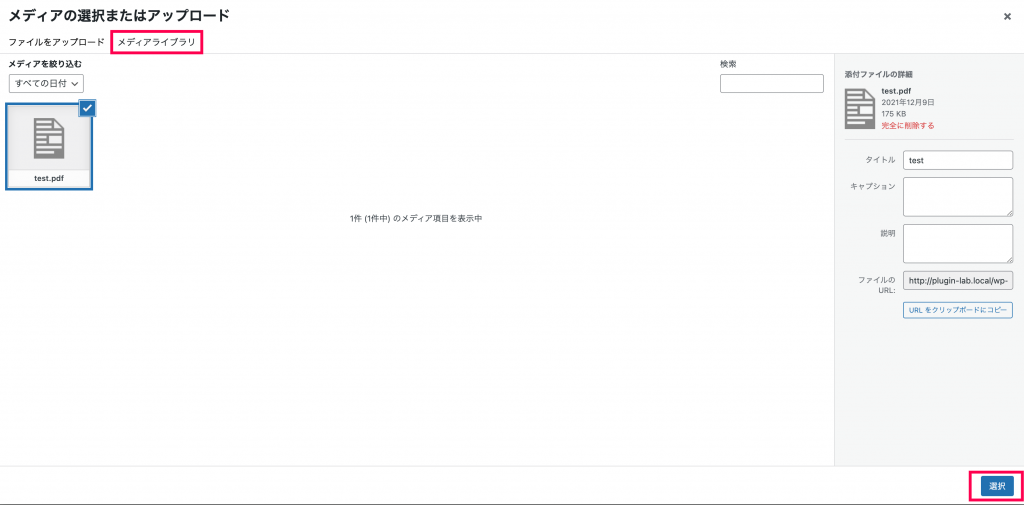
Task: Click the test.pdf caption under thumbnail
Action: coord(50,177)
